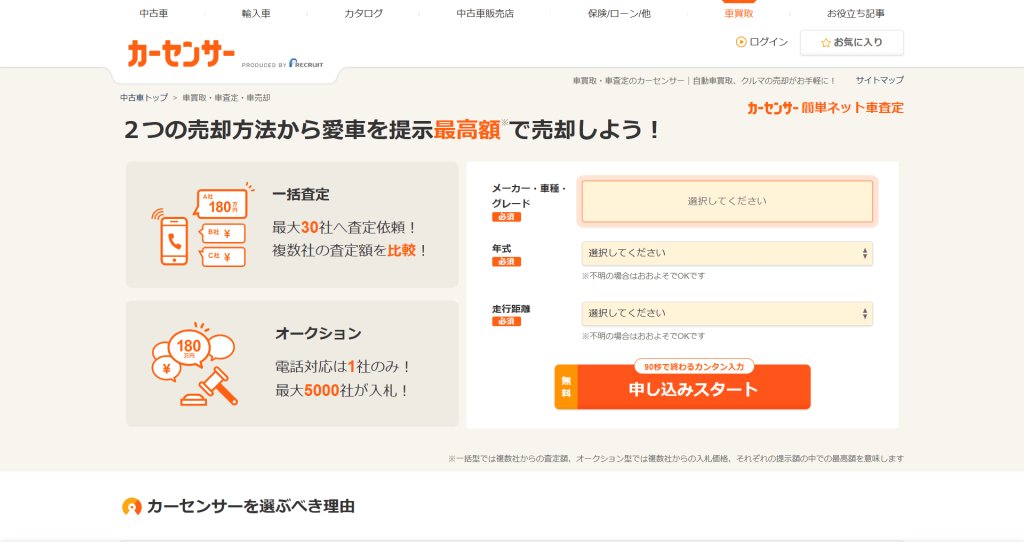1024x542 pixels.
Task: Click the 無料 badge on start button
Action: pyautogui.click(x=566, y=387)
